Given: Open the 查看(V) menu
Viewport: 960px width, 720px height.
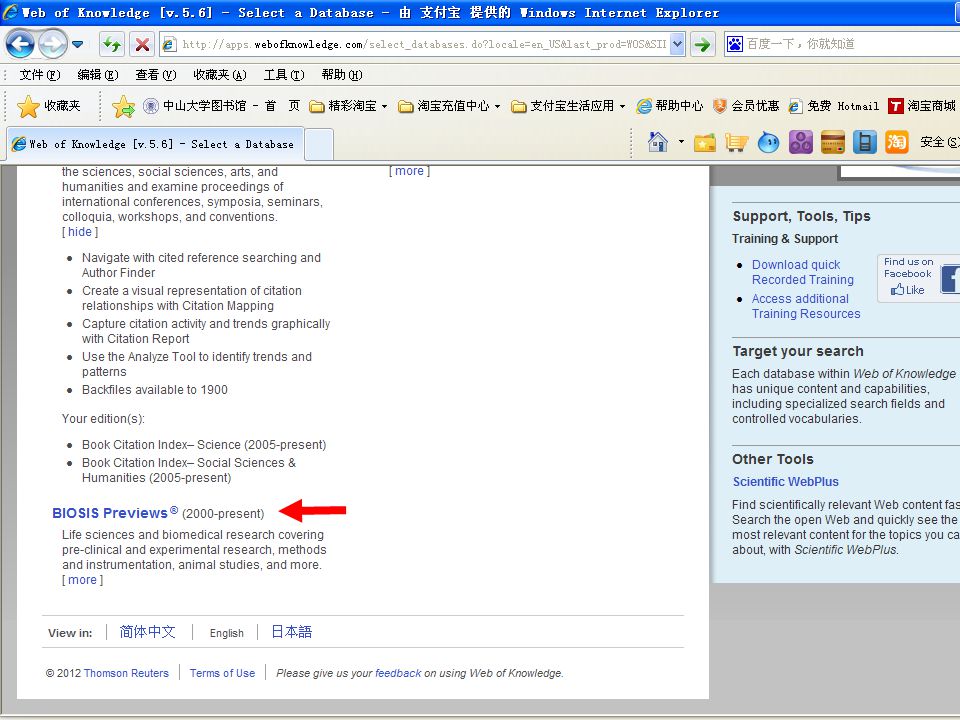Looking at the screenshot, I should point(156,75).
